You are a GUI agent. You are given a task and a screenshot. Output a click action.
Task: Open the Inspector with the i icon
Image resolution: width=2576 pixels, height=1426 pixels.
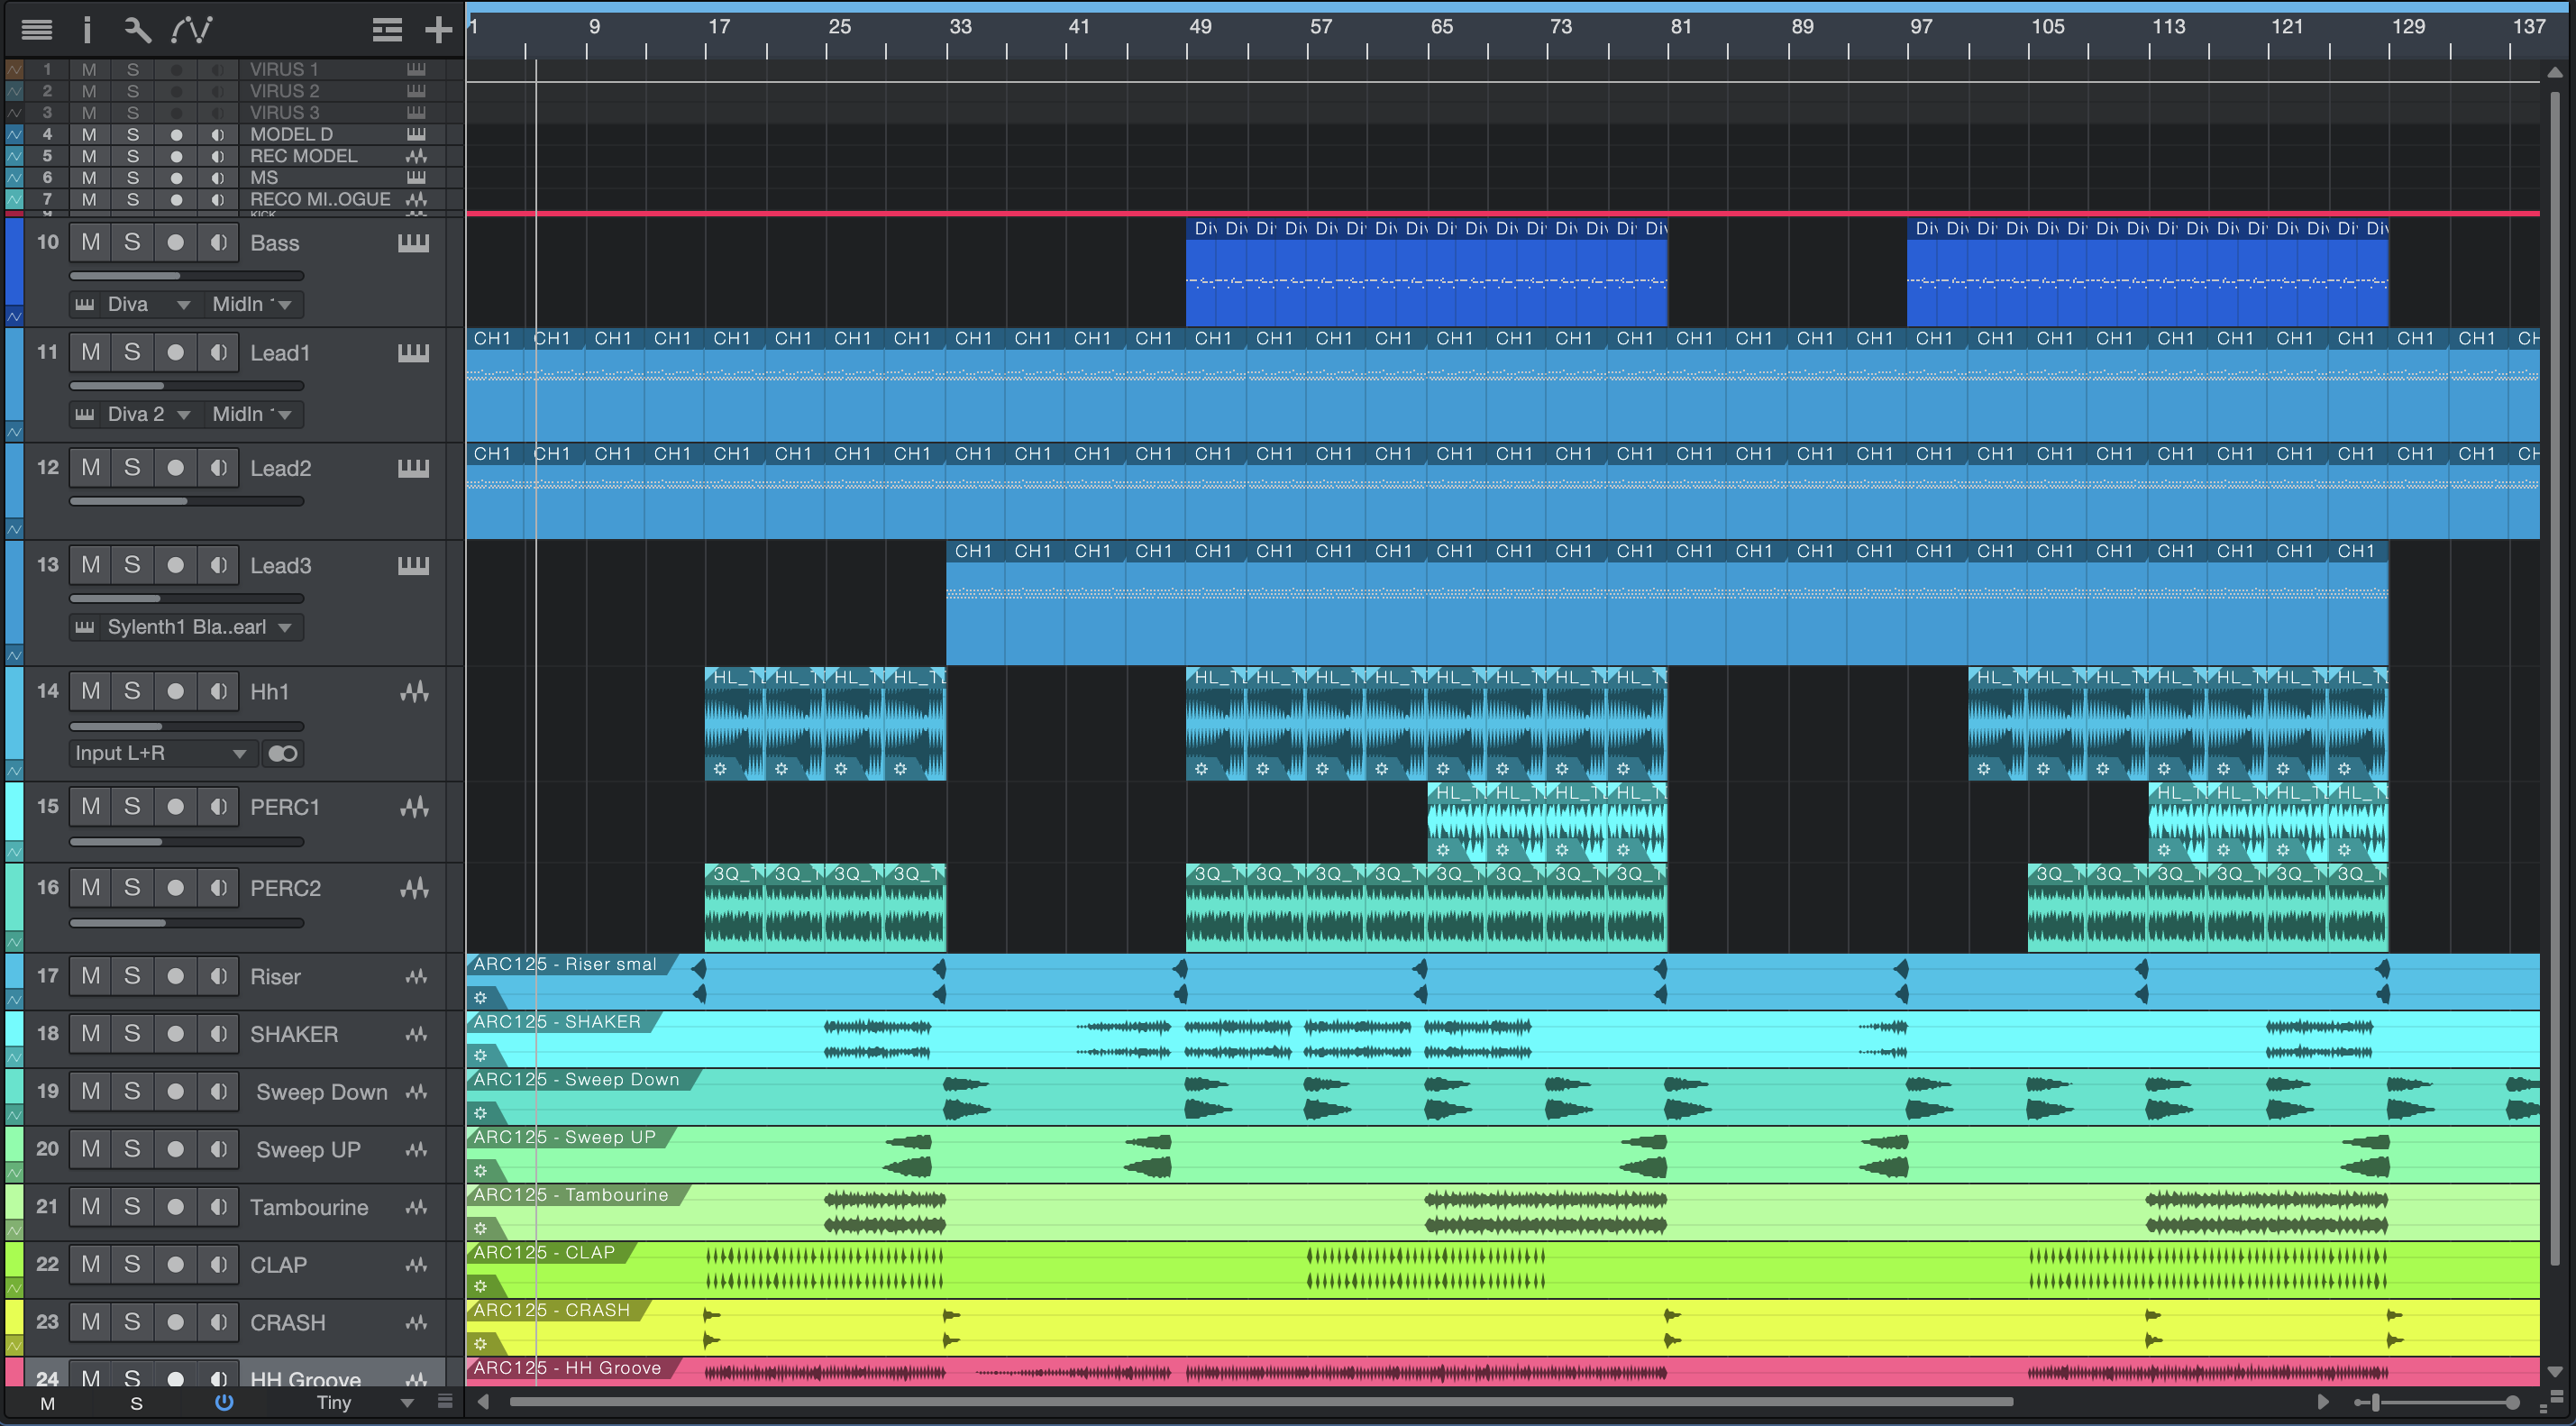click(x=87, y=30)
